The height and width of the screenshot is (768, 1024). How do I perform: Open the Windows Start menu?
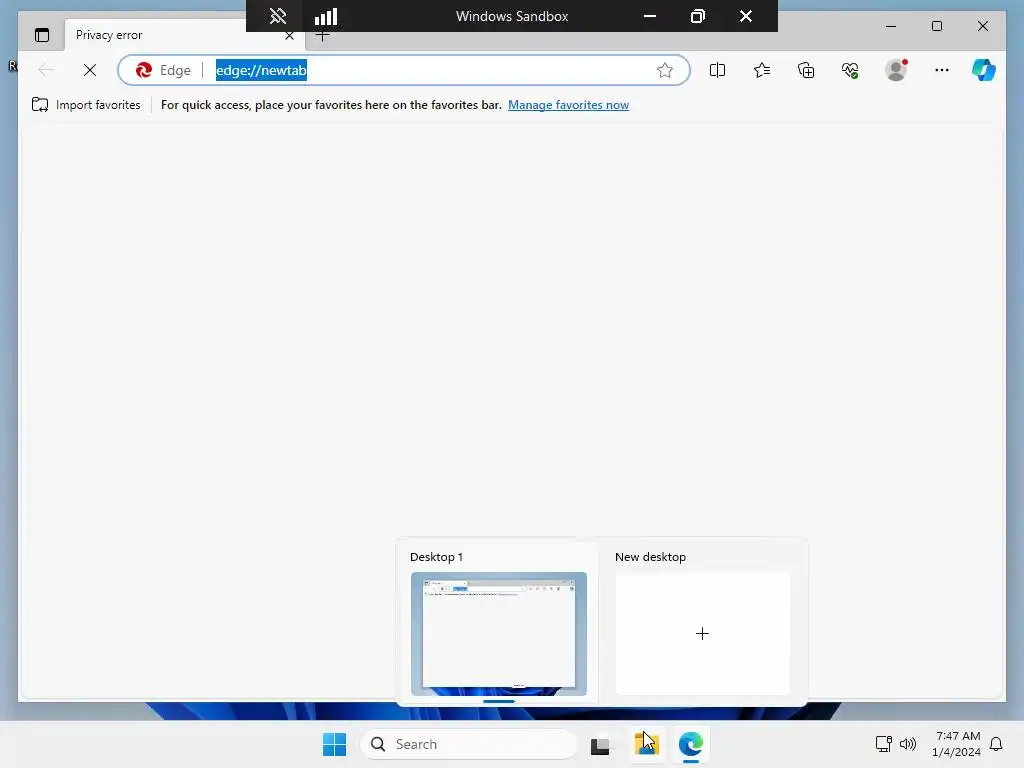tap(334, 744)
